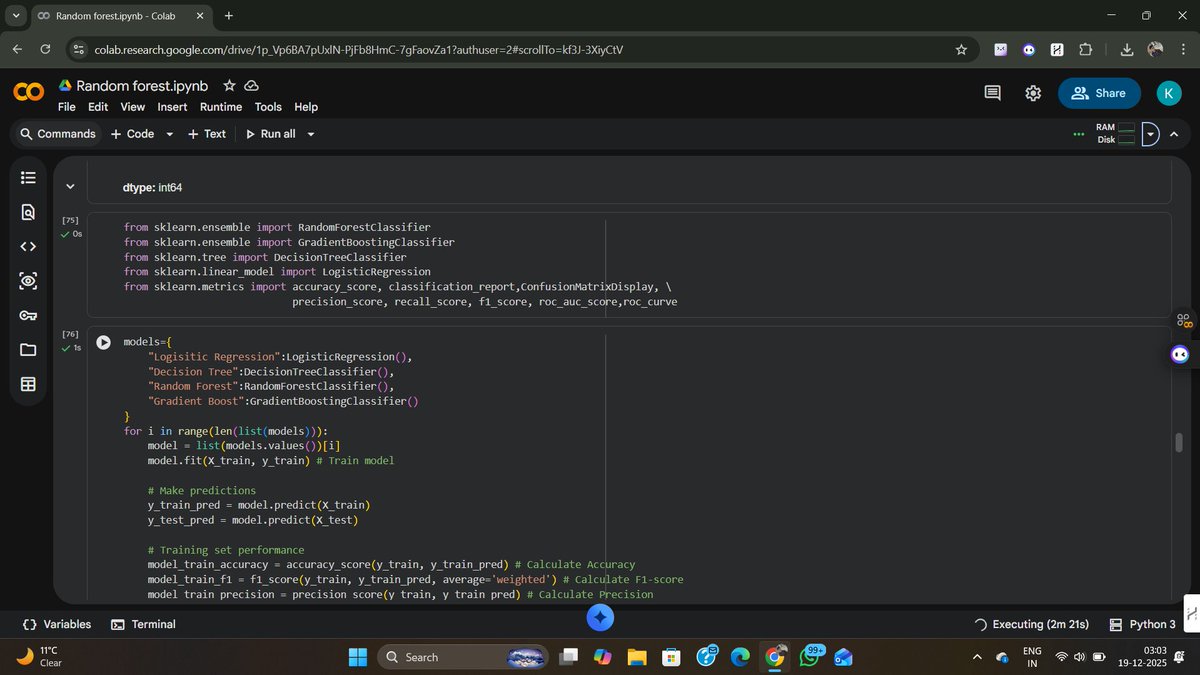This screenshot has width=1200, height=675.
Task: Open notebook comments icon
Action: tap(992, 93)
